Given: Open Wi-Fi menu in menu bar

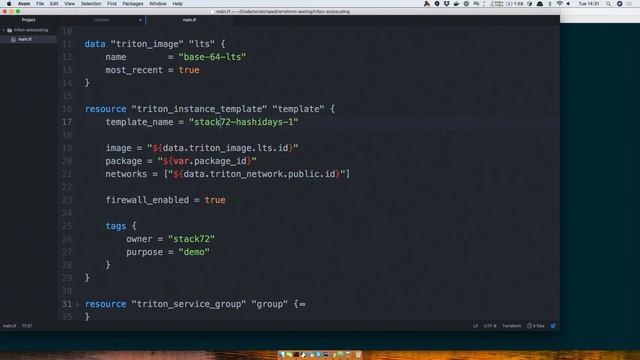Looking at the screenshot, I should [560, 4].
